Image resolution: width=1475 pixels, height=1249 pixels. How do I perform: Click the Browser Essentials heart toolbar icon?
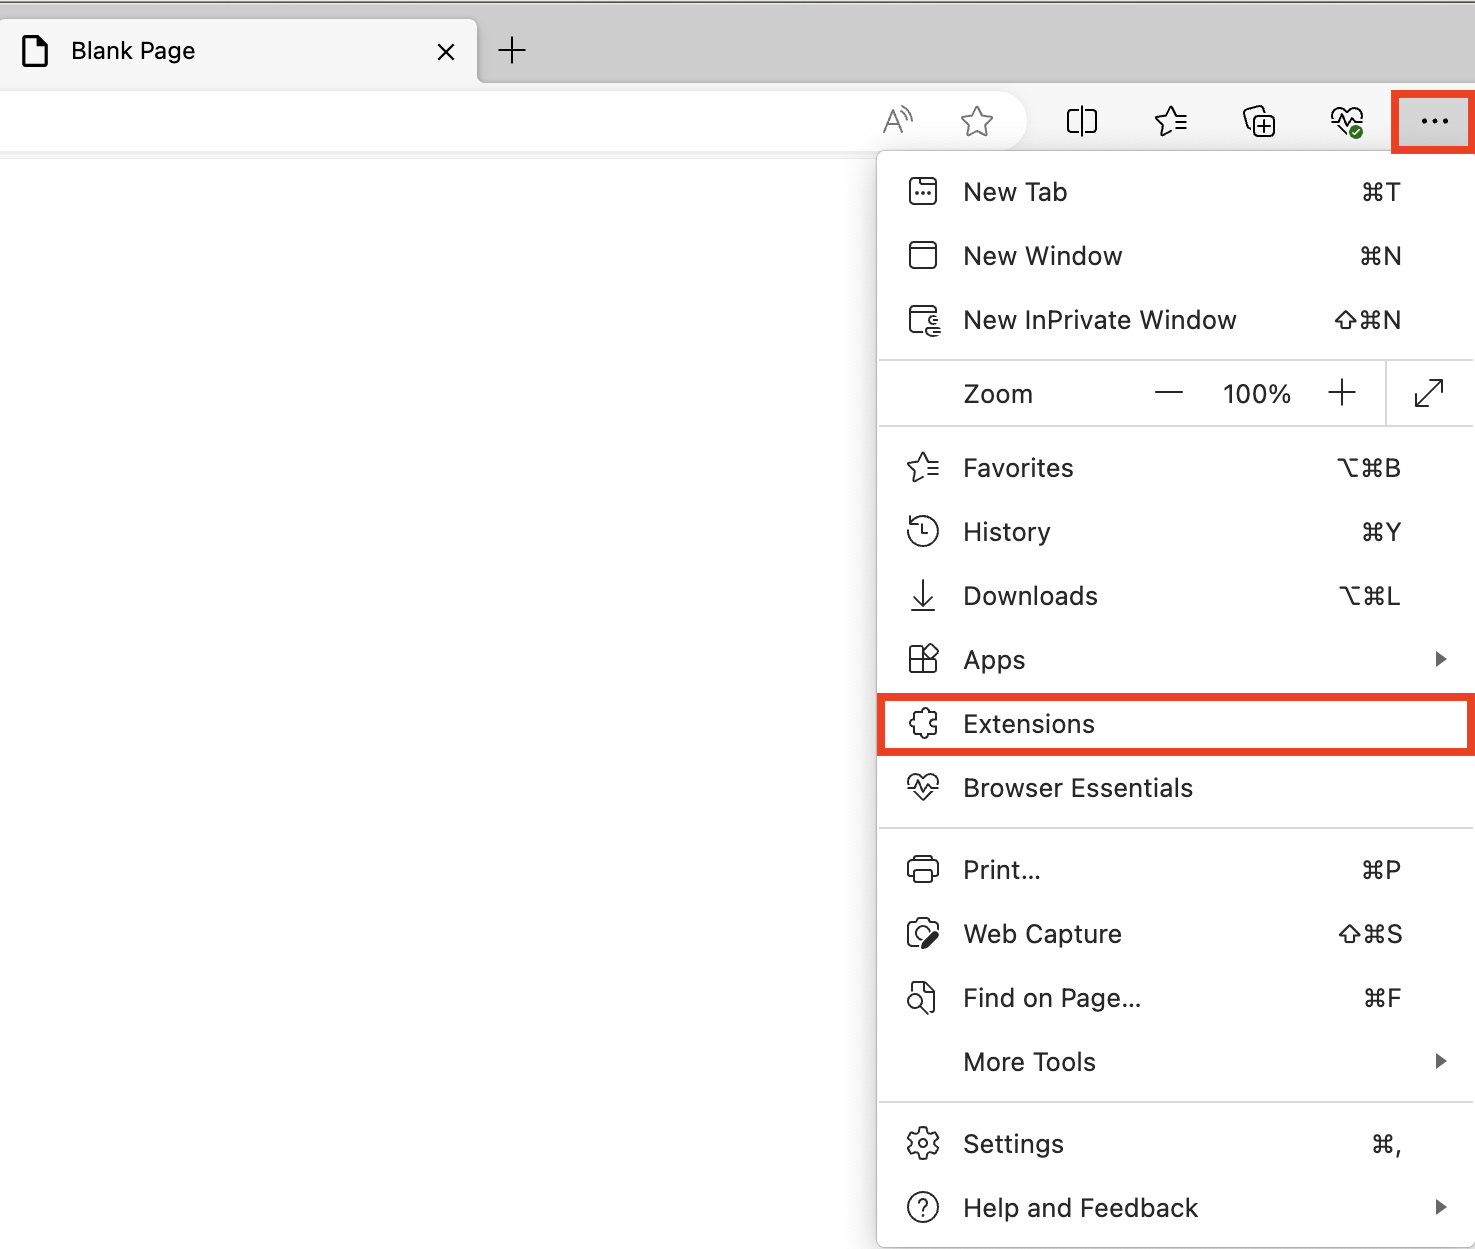pos(1346,122)
